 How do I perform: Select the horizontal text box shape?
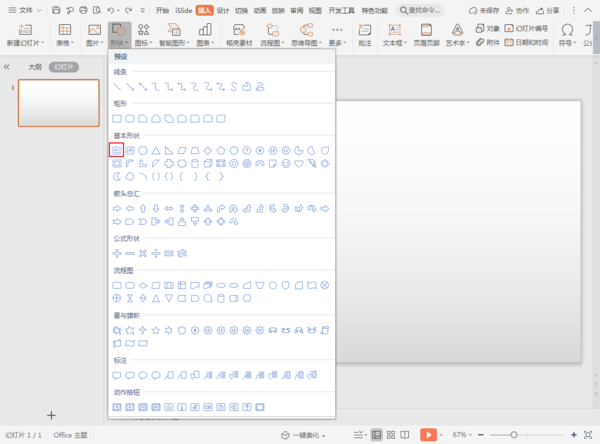116,149
